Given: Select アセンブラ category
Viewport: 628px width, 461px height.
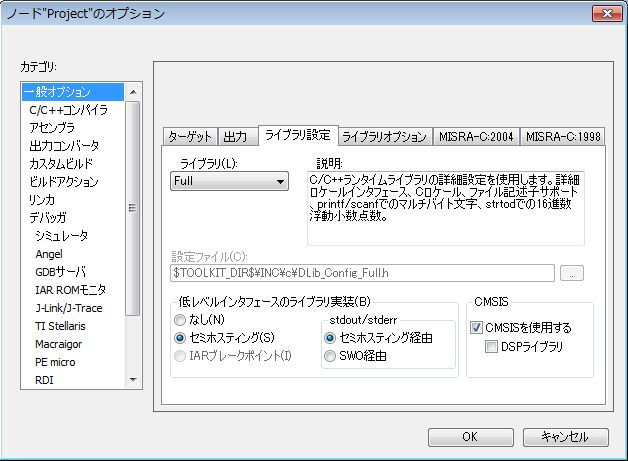Looking at the screenshot, I should 52,128.
